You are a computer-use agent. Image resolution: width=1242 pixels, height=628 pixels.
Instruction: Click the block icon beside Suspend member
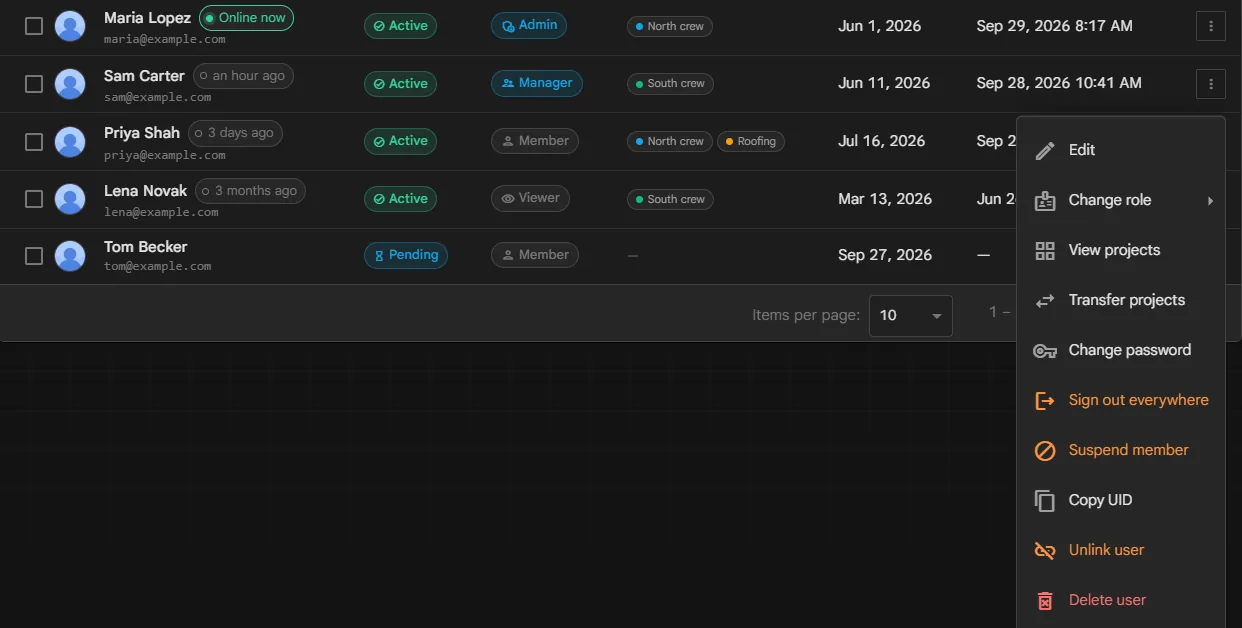pyautogui.click(x=1045, y=450)
